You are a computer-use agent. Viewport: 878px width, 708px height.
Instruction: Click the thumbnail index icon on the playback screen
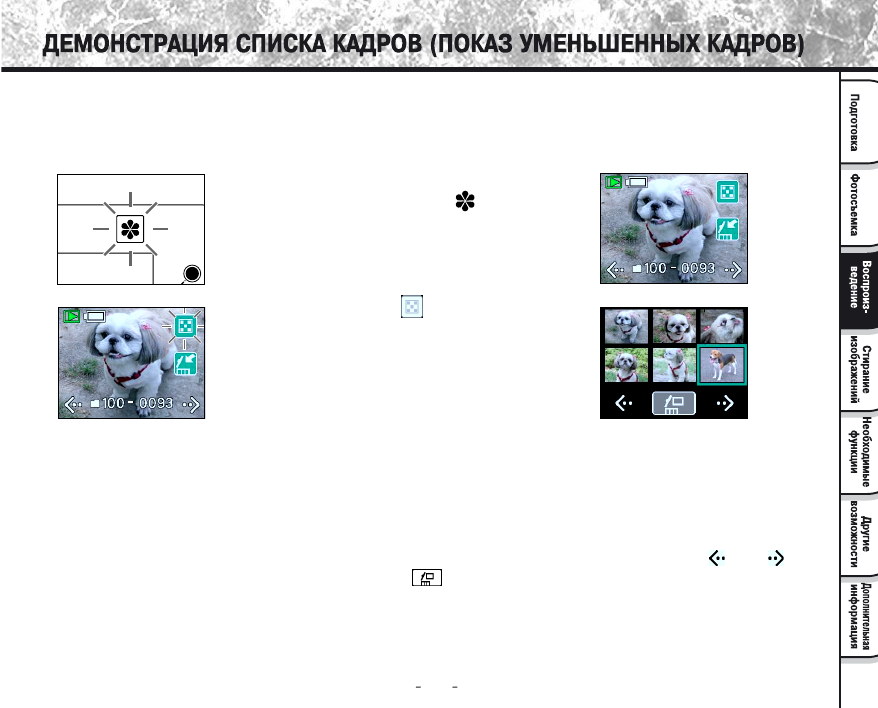click(x=727, y=191)
